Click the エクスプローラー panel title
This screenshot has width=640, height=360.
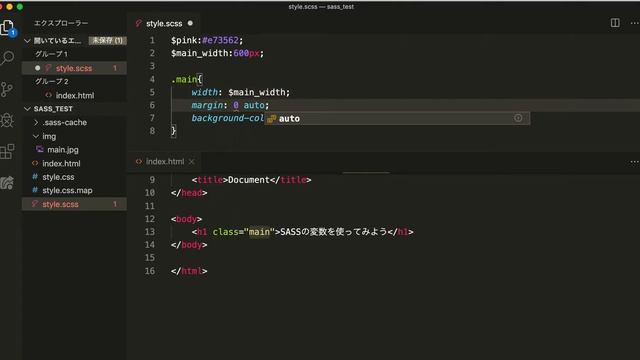tap(61, 23)
